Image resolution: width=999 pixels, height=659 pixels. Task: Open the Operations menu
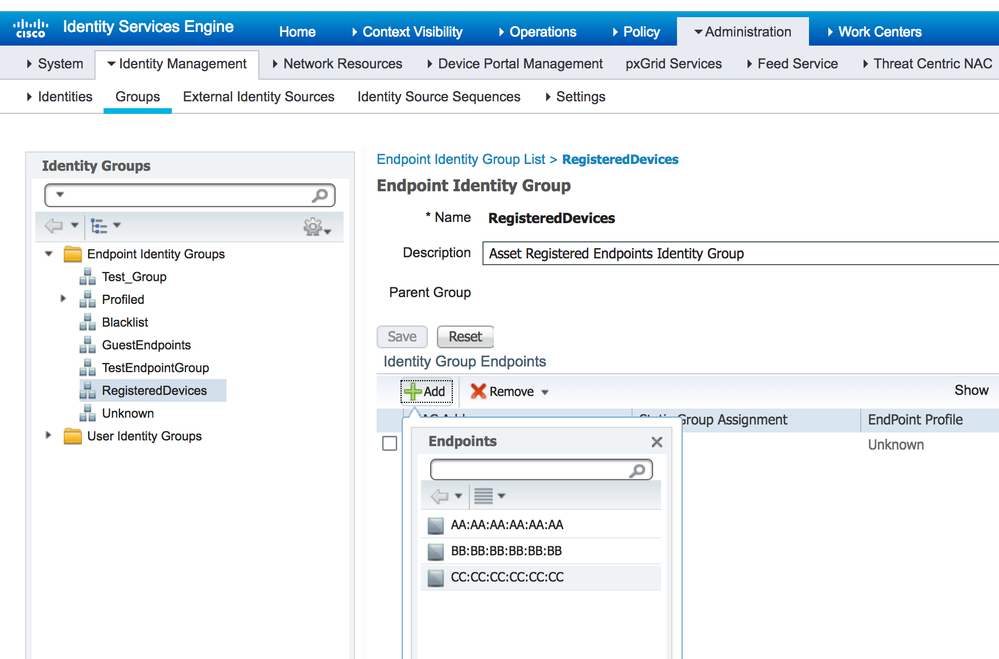pyautogui.click(x=537, y=32)
